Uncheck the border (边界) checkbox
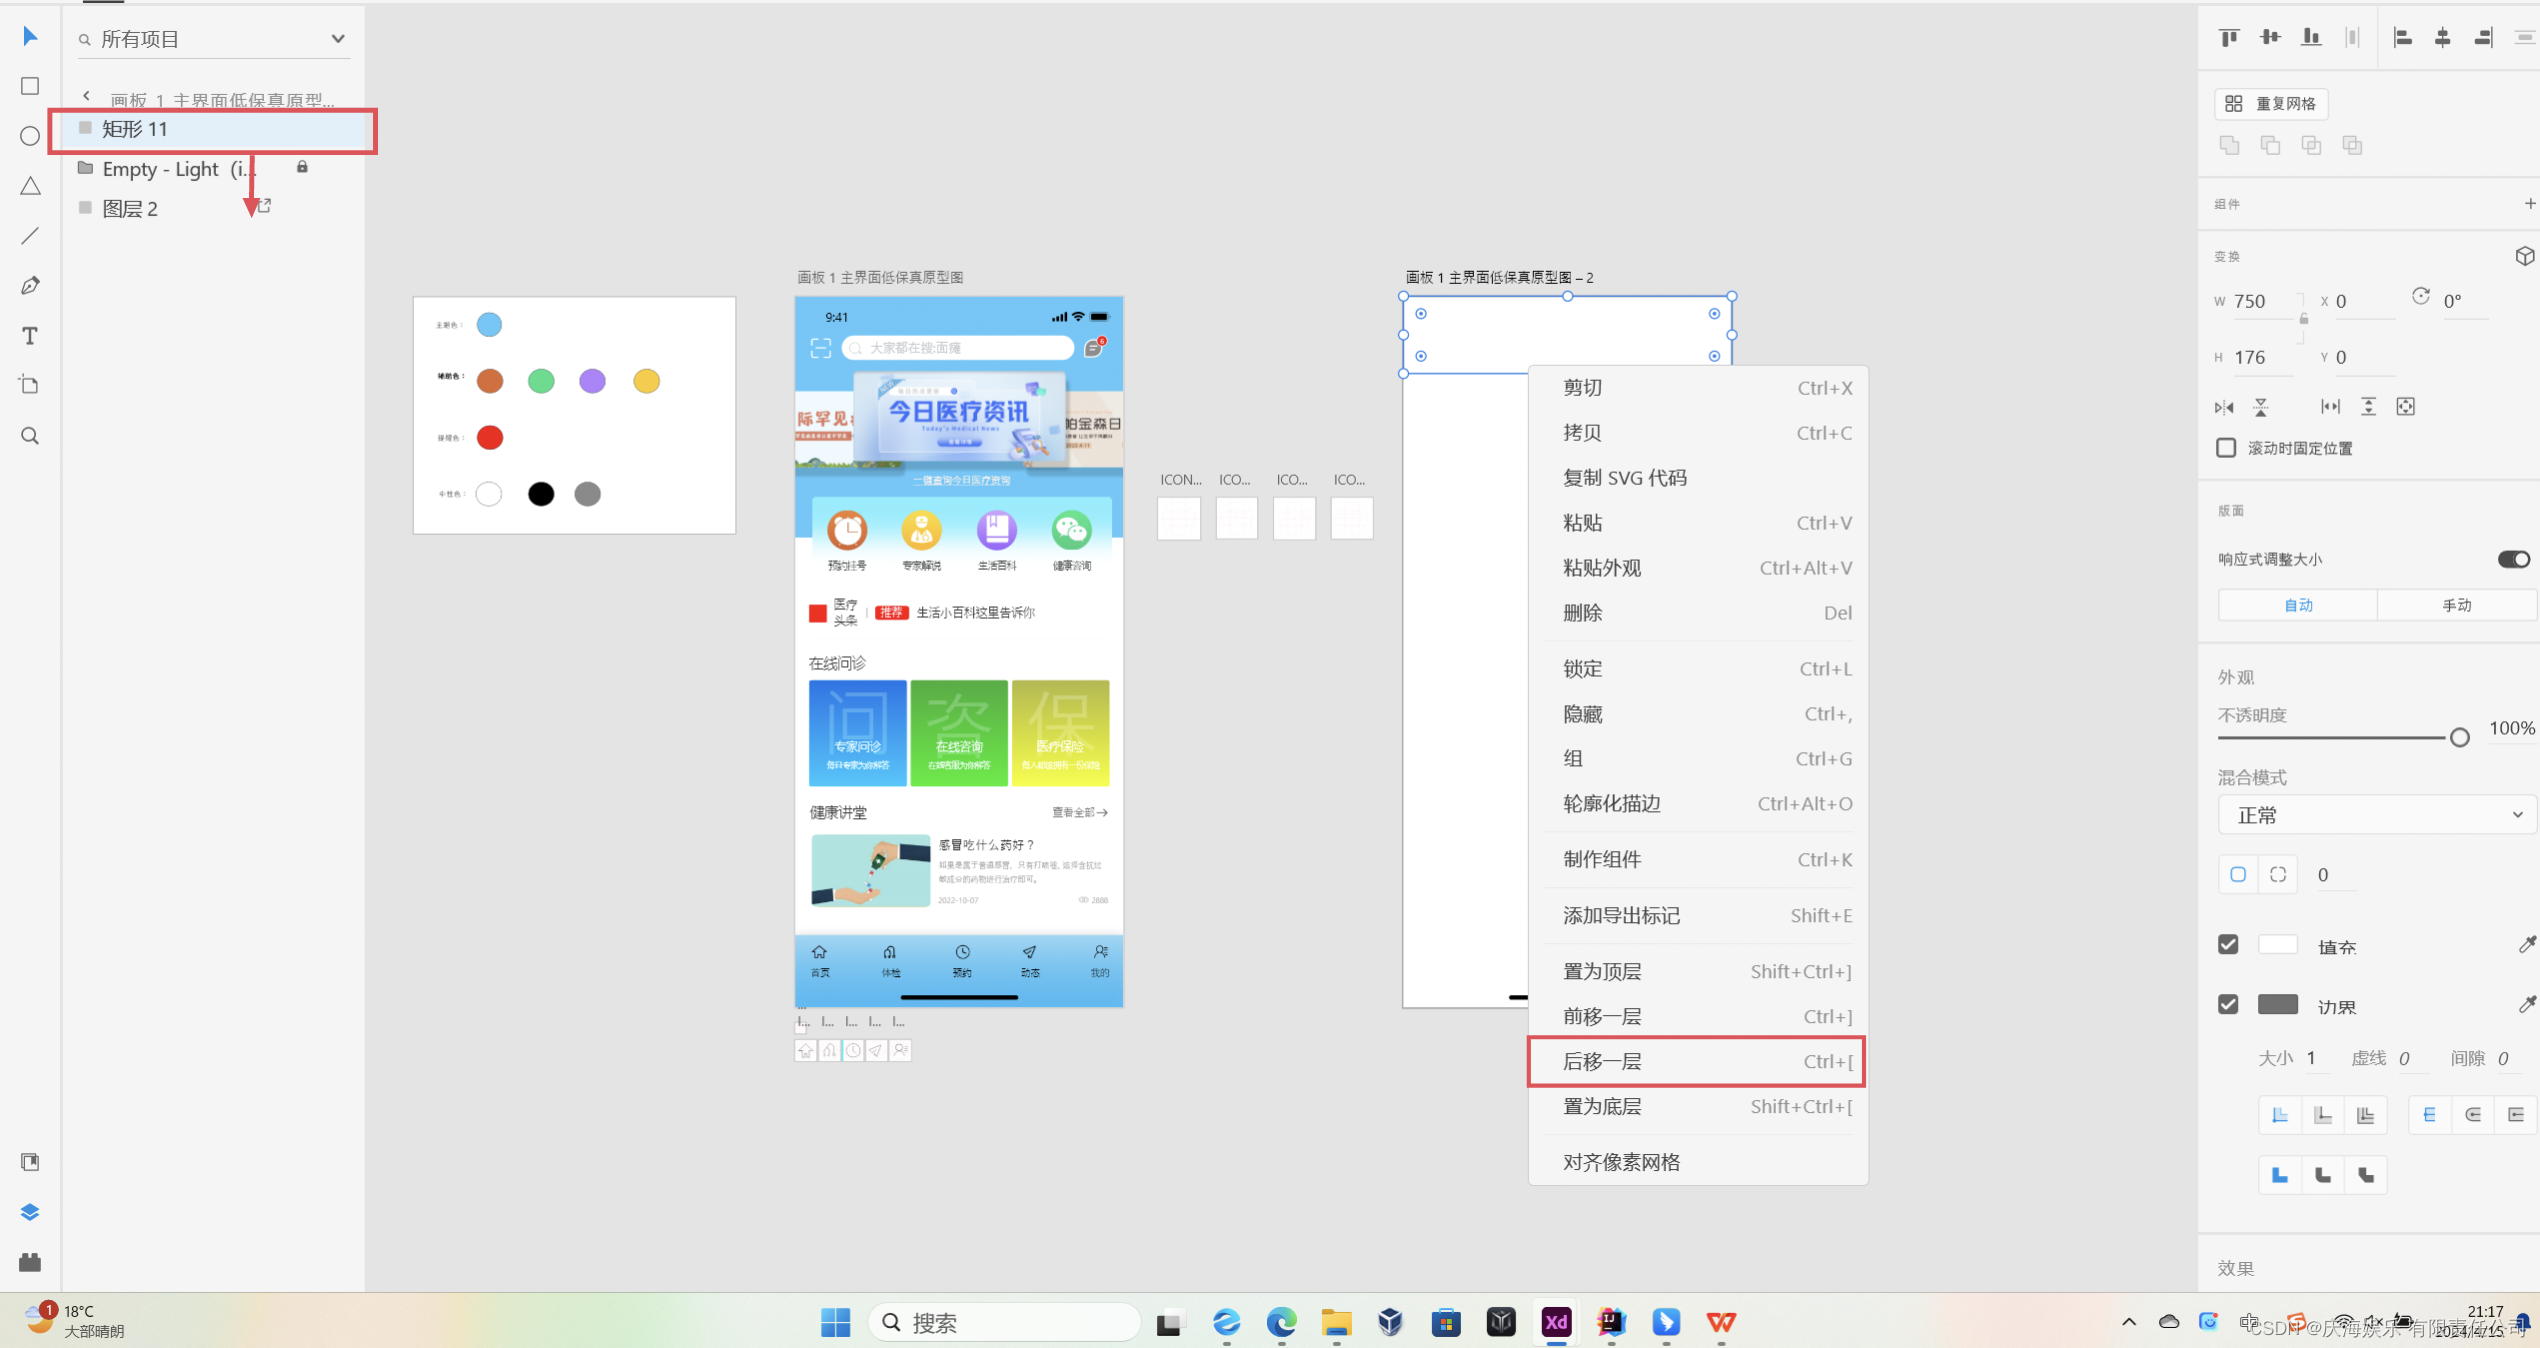This screenshot has height=1348, width=2540. click(x=2228, y=1005)
